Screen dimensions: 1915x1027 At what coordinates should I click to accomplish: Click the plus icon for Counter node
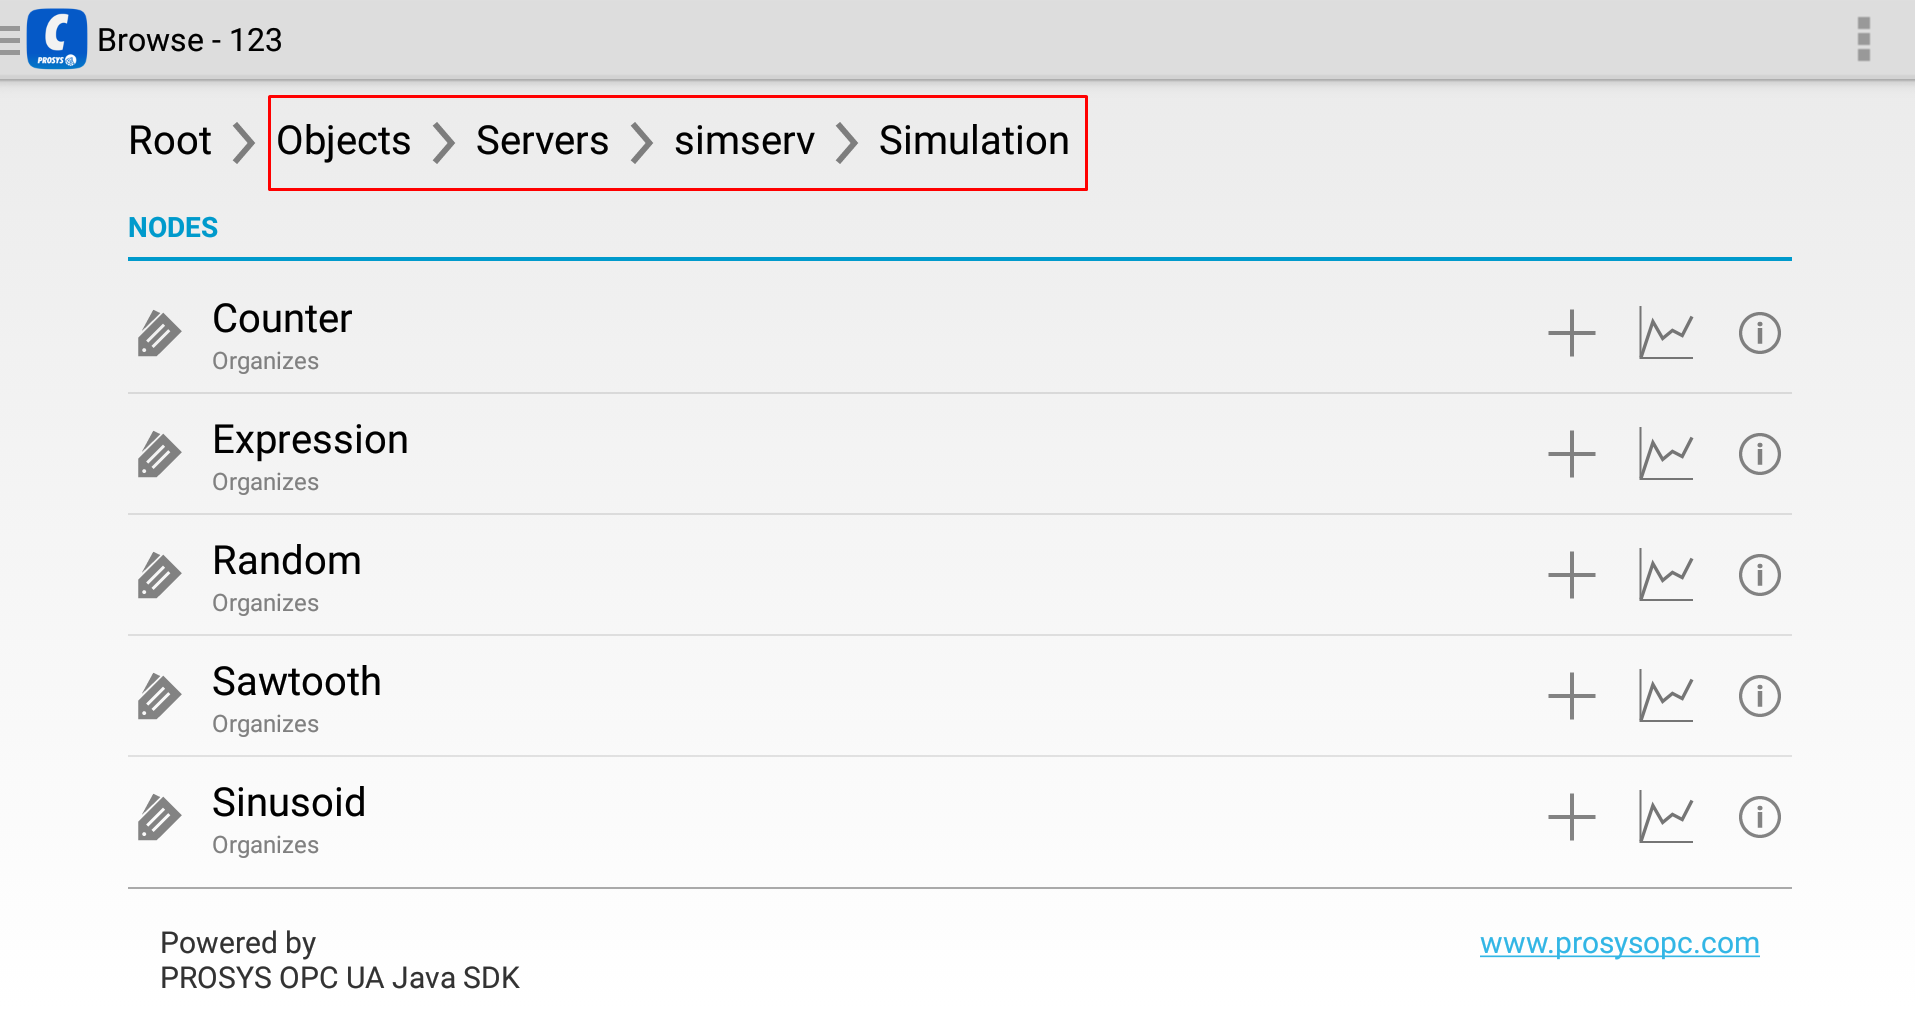coord(1571,333)
